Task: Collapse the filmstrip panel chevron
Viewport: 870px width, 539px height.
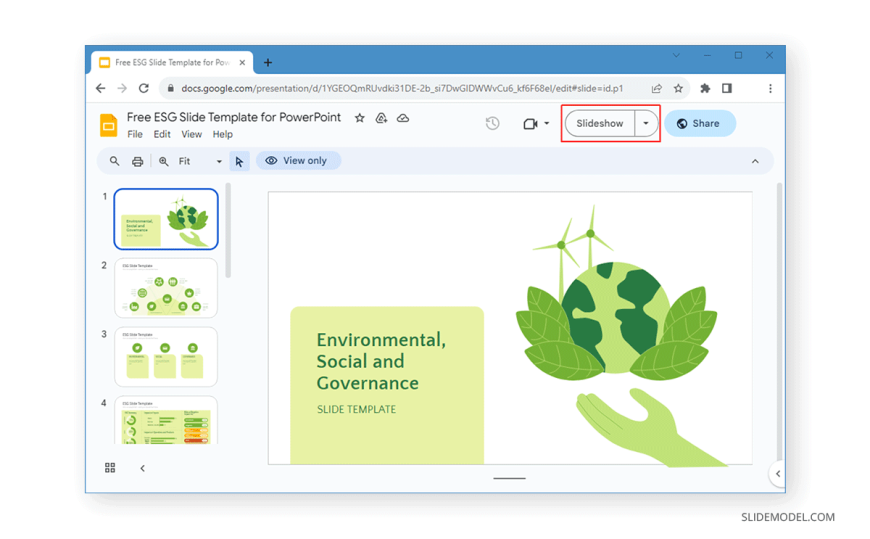Action: 143,468
